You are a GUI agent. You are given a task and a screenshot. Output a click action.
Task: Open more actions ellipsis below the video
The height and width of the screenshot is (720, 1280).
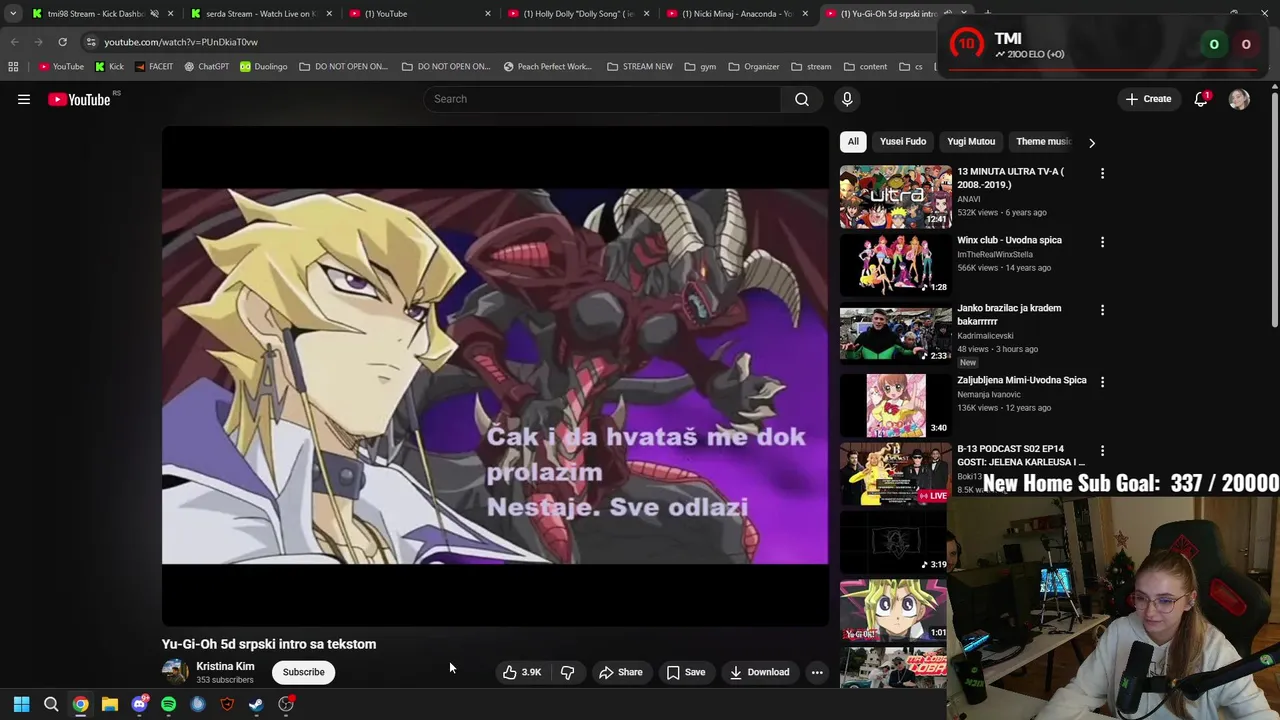click(817, 672)
